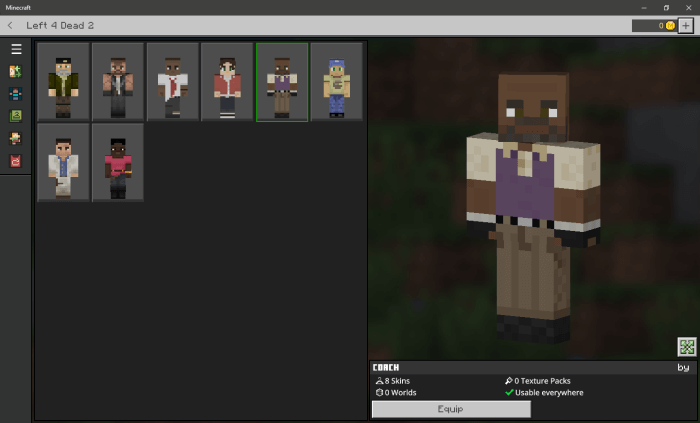Screen dimensions: 700x423
Task: Pick the red jacket female skin
Action: pyautogui.click(x=227, y=81)
